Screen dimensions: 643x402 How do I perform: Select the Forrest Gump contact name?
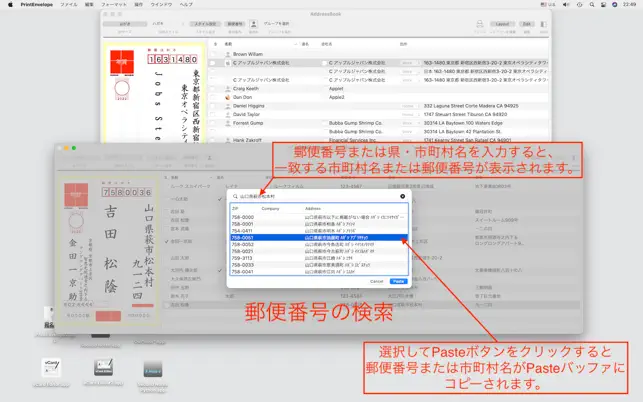tap(248, 123)
